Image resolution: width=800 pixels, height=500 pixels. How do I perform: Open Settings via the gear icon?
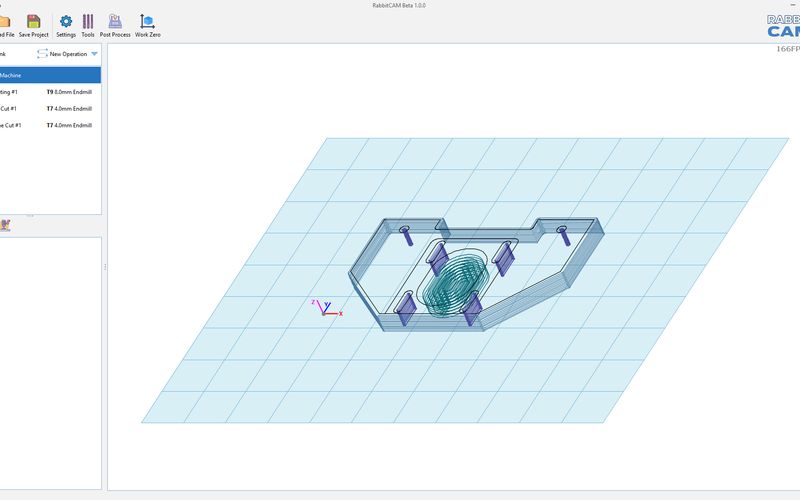coord(66,21)
